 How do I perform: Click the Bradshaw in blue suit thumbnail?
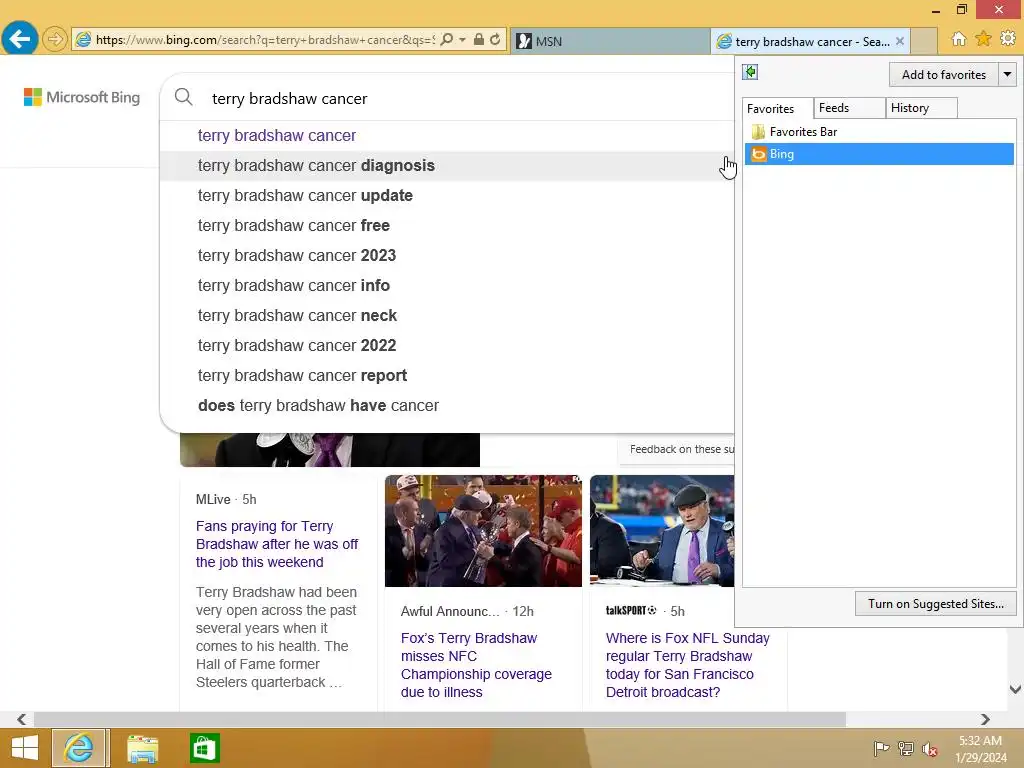point(662,531)
